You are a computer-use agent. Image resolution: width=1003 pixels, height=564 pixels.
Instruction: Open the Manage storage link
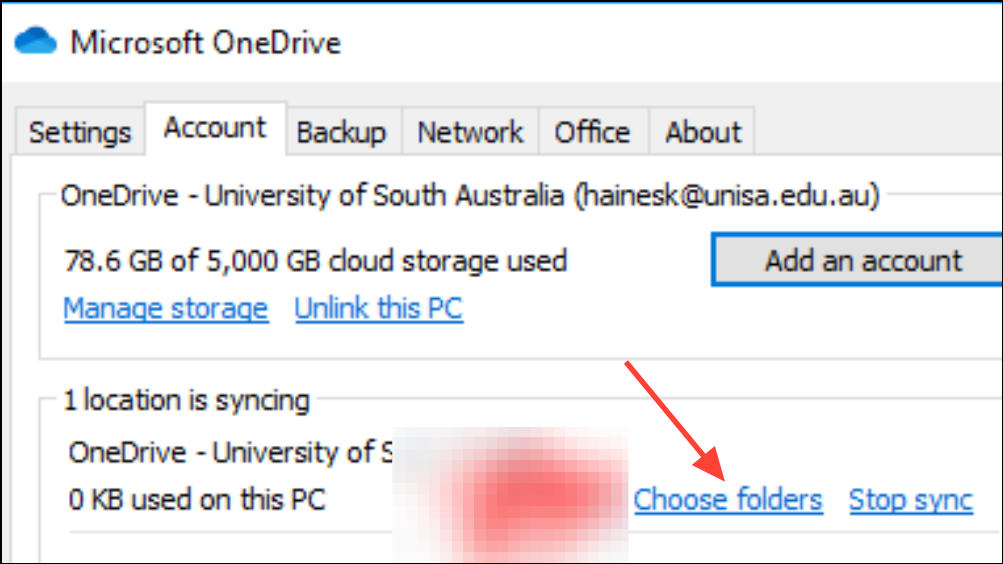[x=166, y=309]
